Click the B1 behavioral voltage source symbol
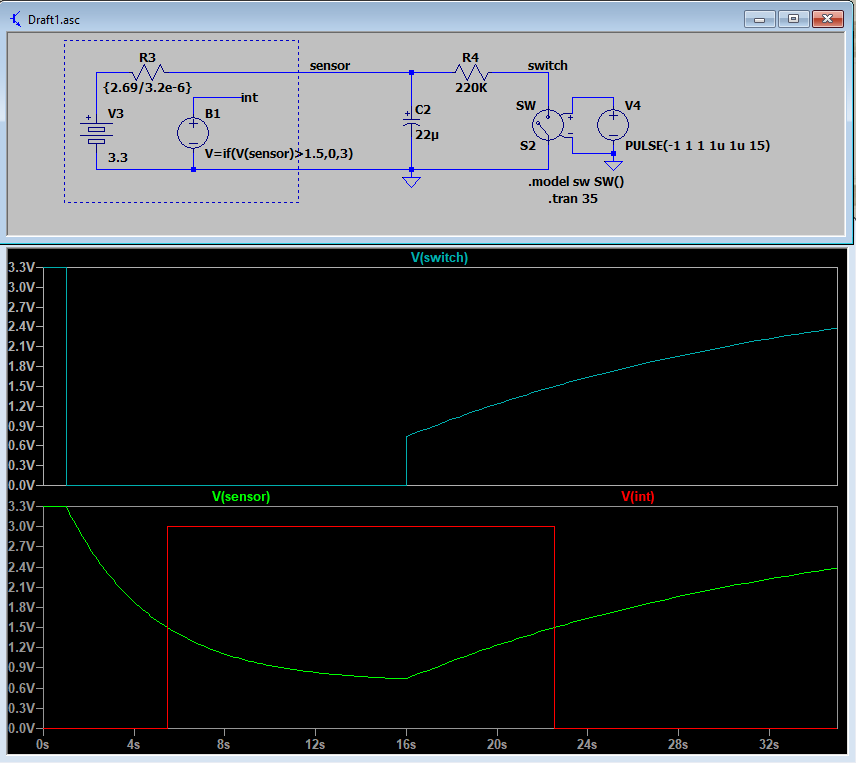Screen dimensions: 856x763 (x=193, y=133)
